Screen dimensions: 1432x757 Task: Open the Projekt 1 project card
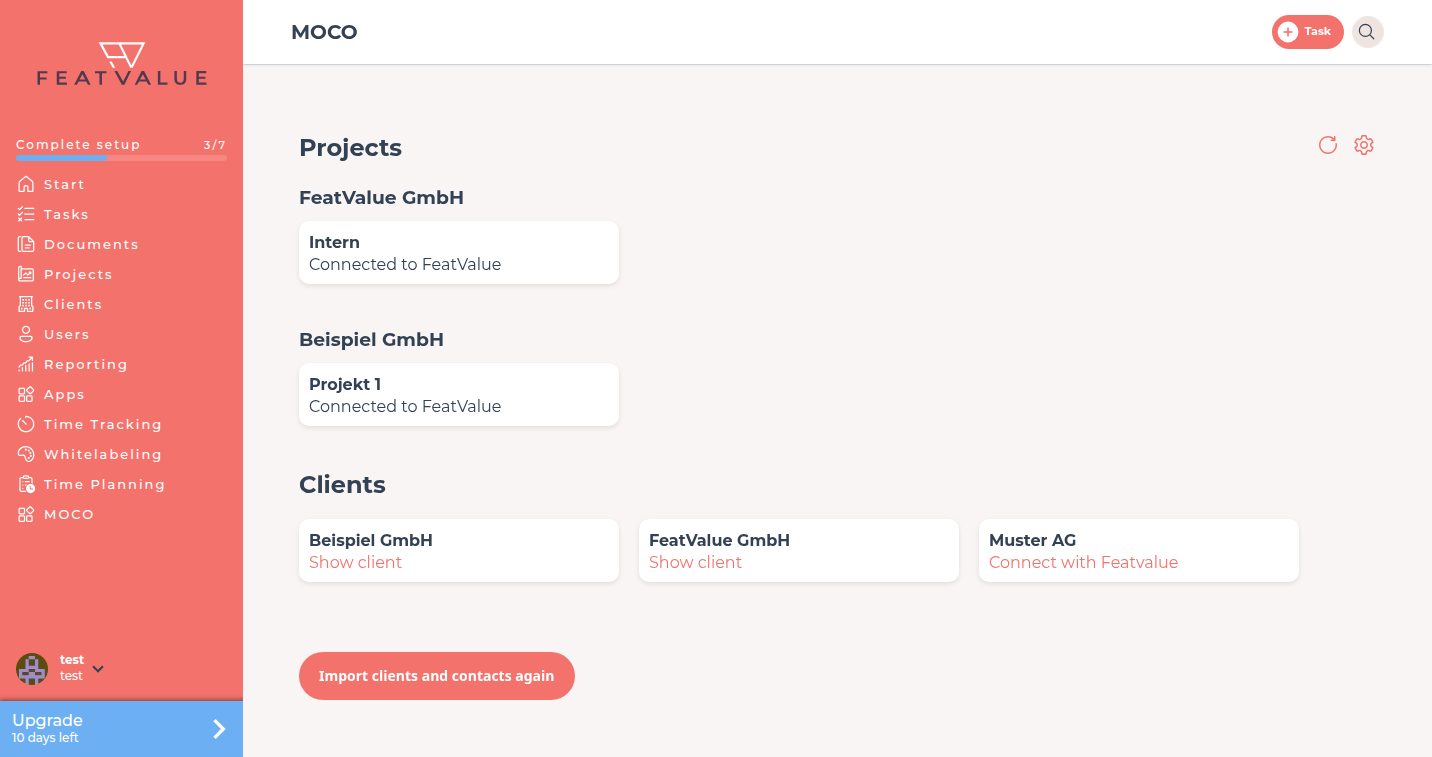coord(459,395)
